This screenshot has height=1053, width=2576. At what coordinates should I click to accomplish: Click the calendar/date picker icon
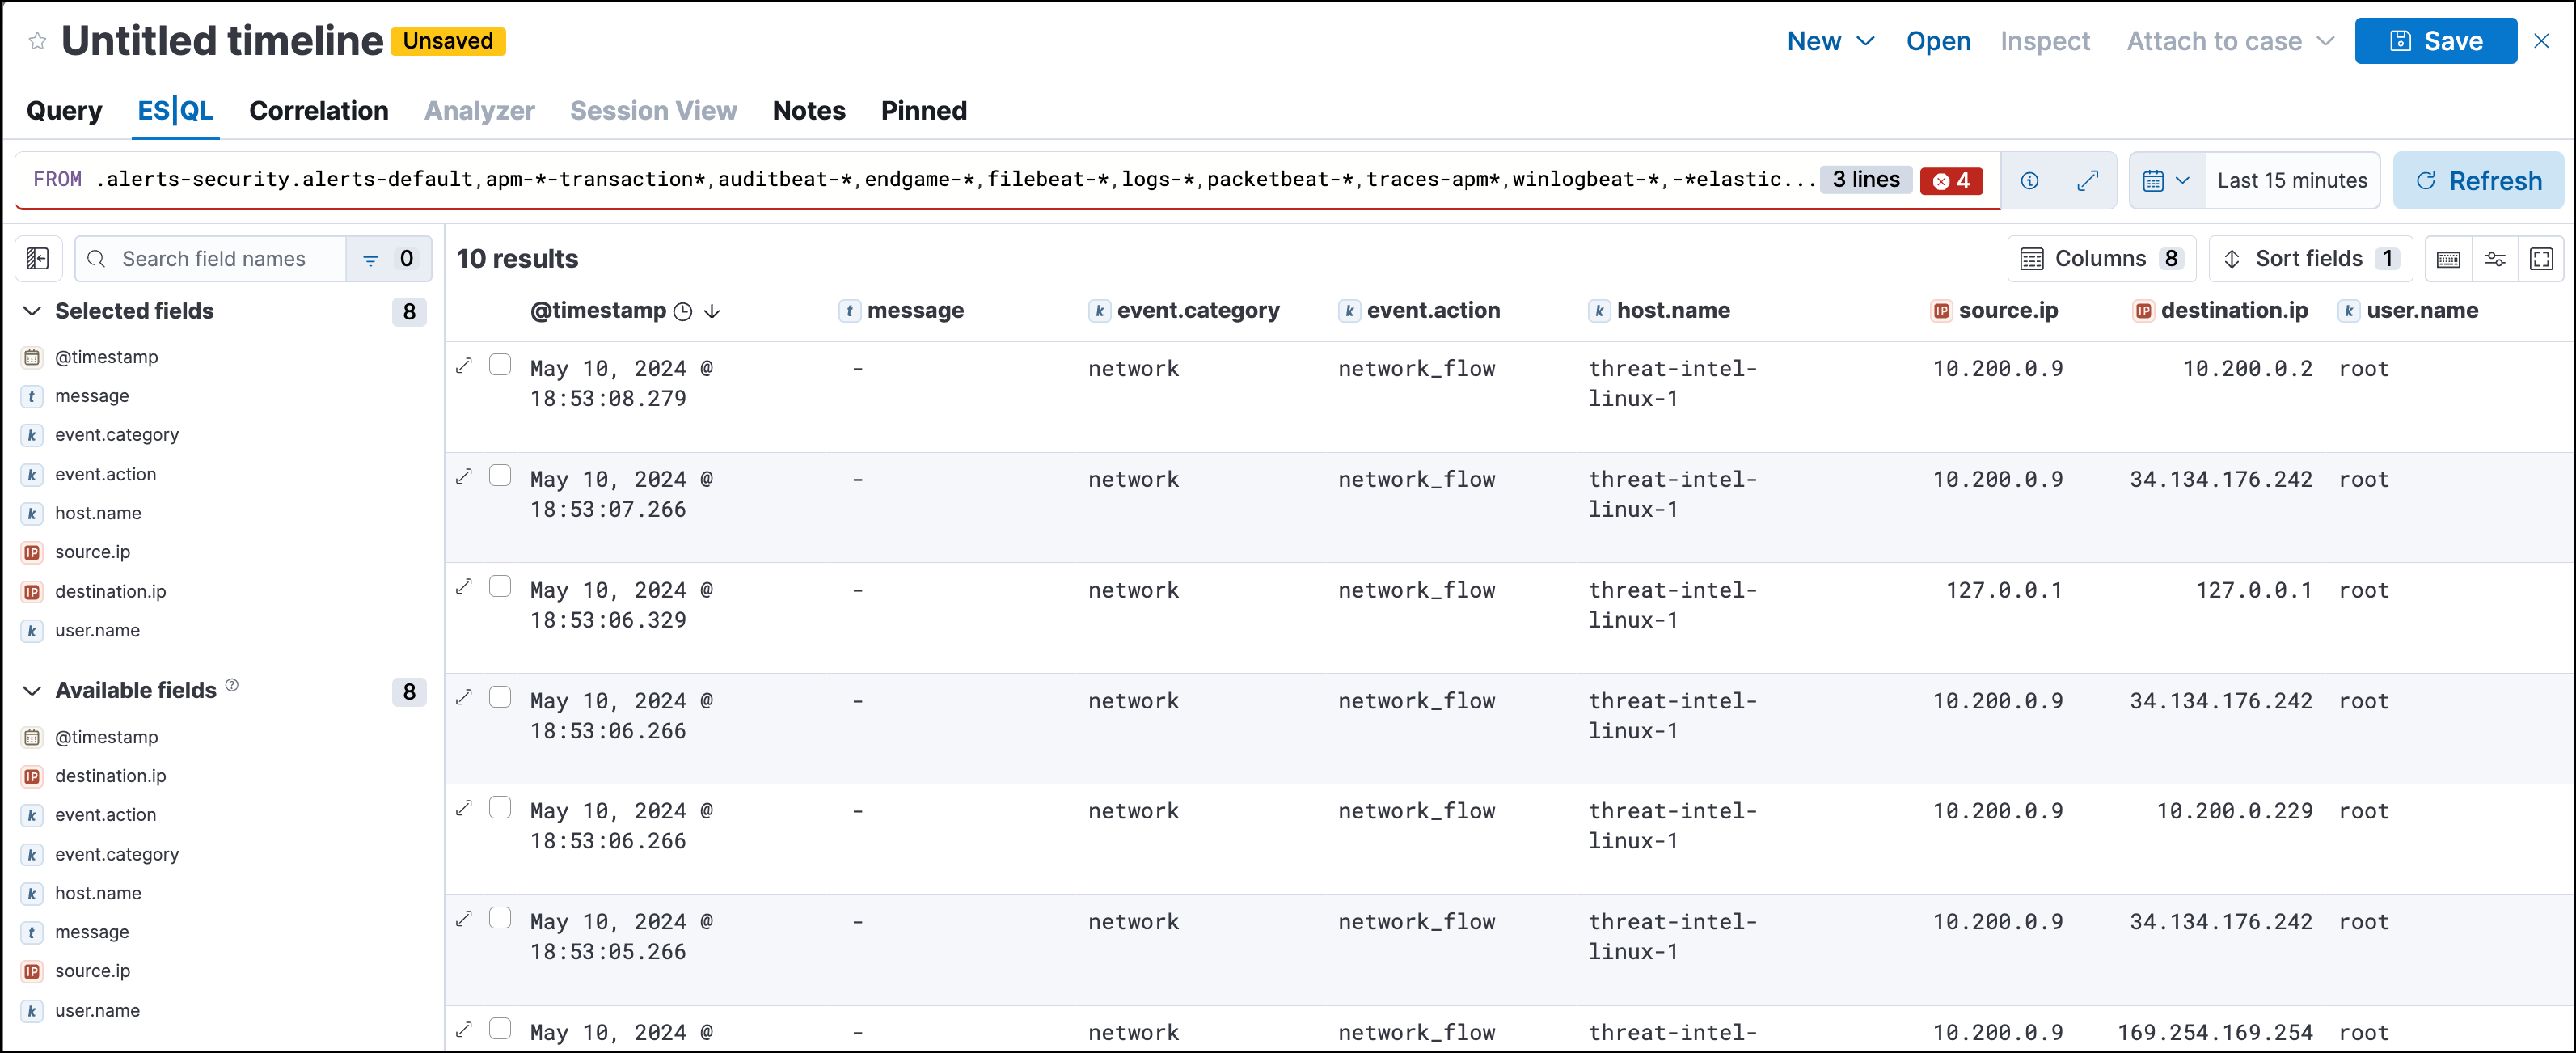2147,179
